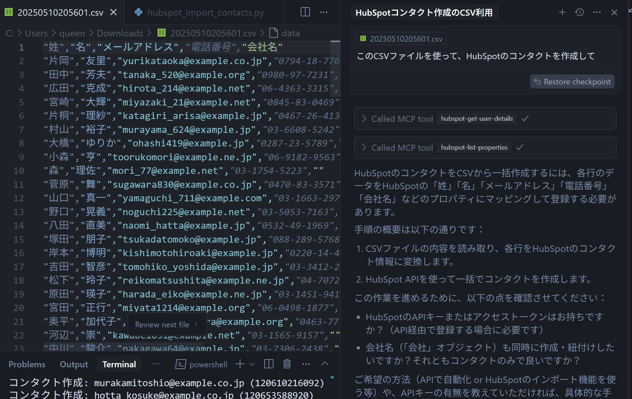This screenshot has height=399, width=632.
Task: Click miyata1214@example.org in the editor
Action: tap(183, 308)
